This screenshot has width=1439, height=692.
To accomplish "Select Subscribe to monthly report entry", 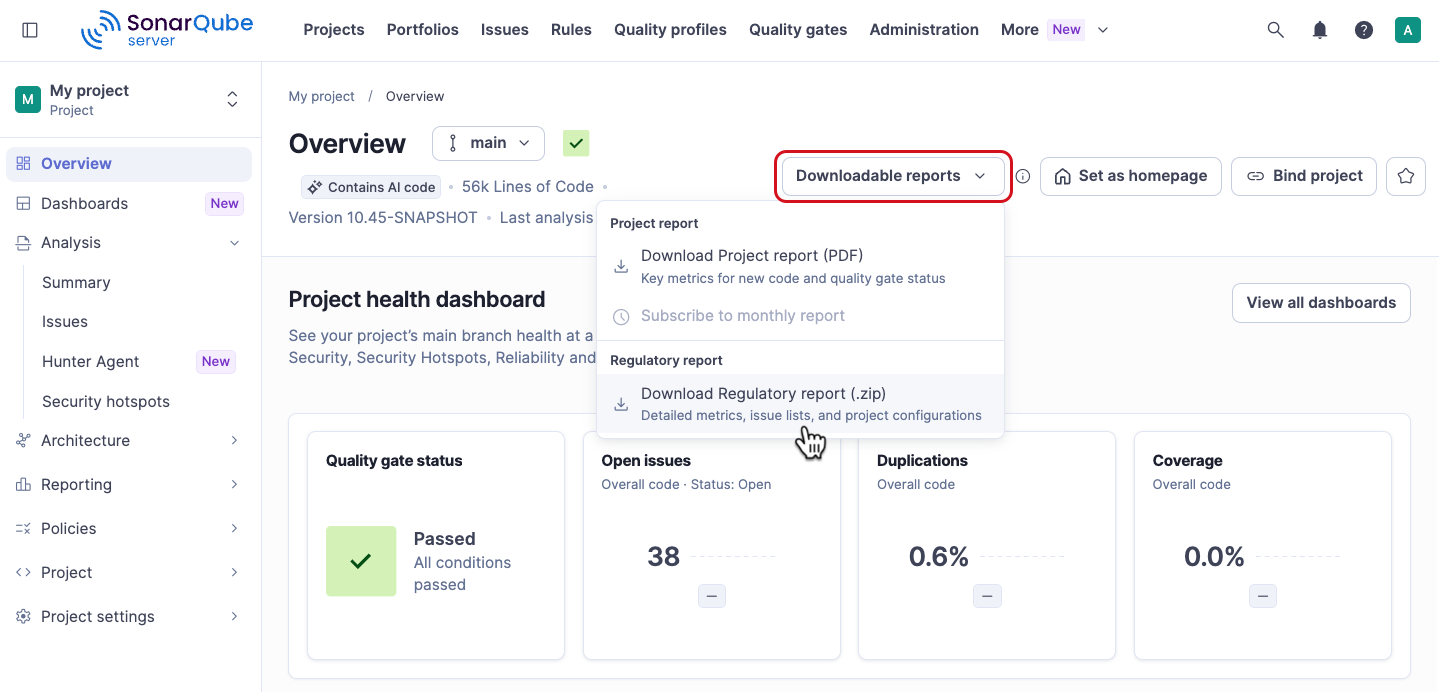I will tap(800, 316).
